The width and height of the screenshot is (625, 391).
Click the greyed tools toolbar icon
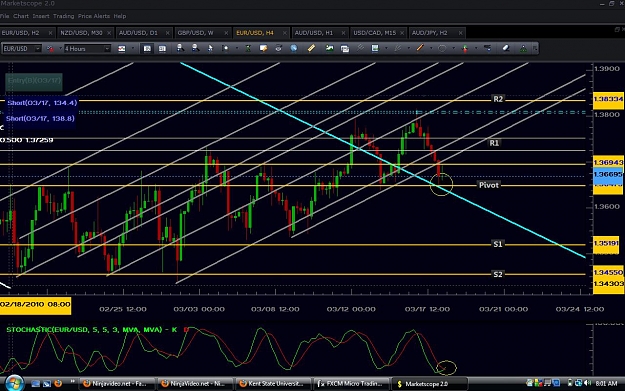pyautogui.click(x=360, y=48)
